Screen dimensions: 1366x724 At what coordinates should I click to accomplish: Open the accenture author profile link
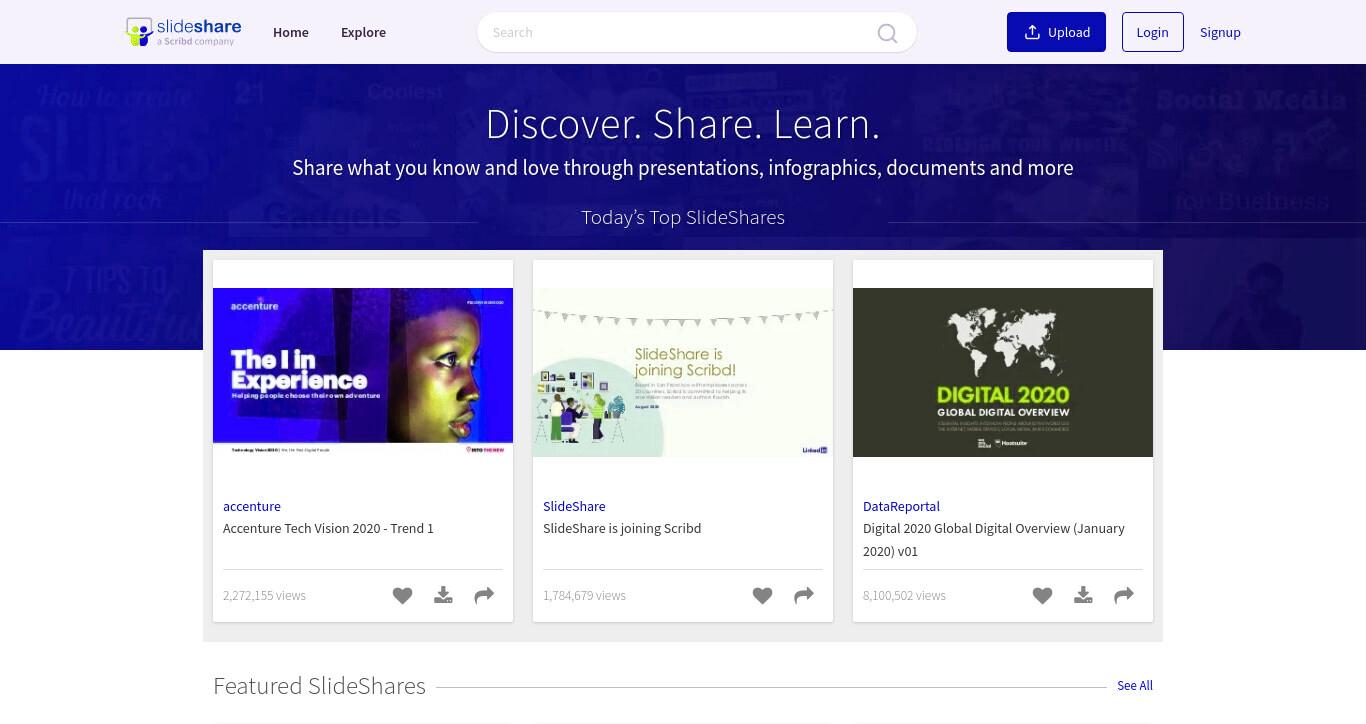252,506
